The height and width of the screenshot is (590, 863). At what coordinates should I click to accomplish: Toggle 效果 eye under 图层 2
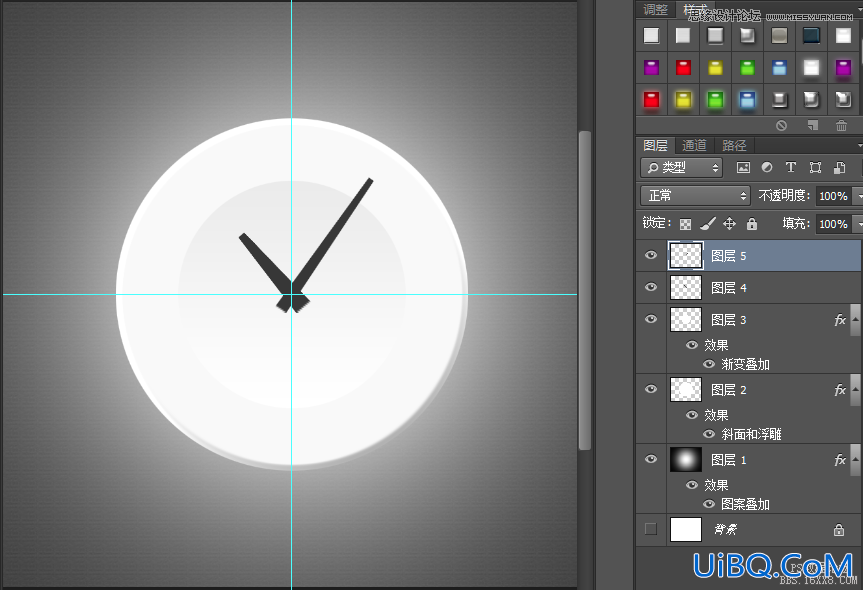(692, 415)
